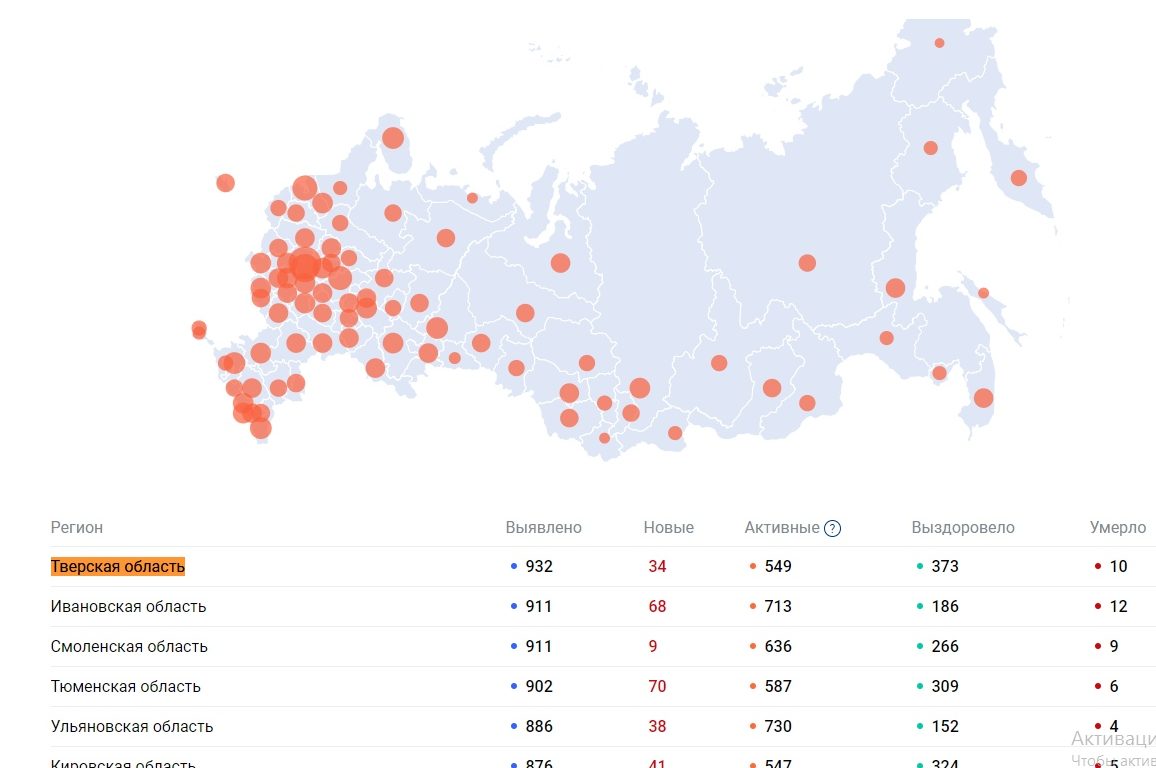Viewport: 1156px width, 768px height.
Task: Select the largest bubble over Moscow region
Action: click(305, 267)
